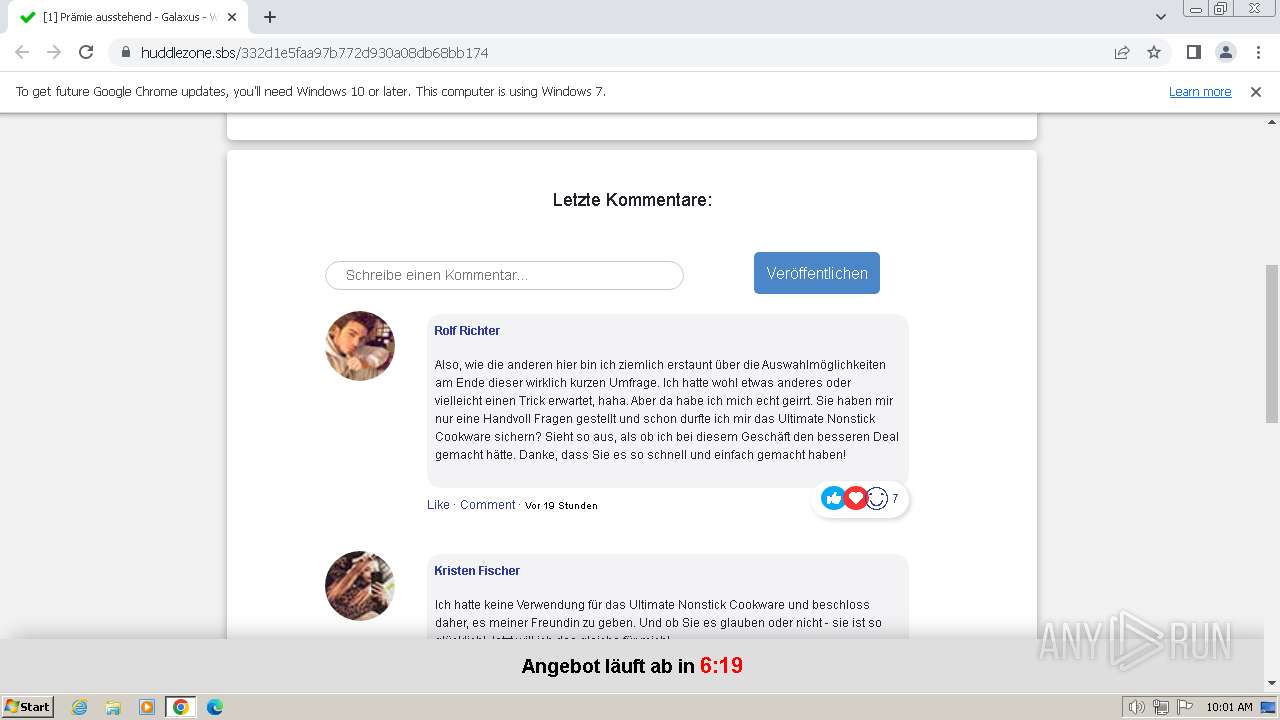Dismiss the Chrome update notification bar
This screenshot has width=1280, height=720.
click(1256, 91)
